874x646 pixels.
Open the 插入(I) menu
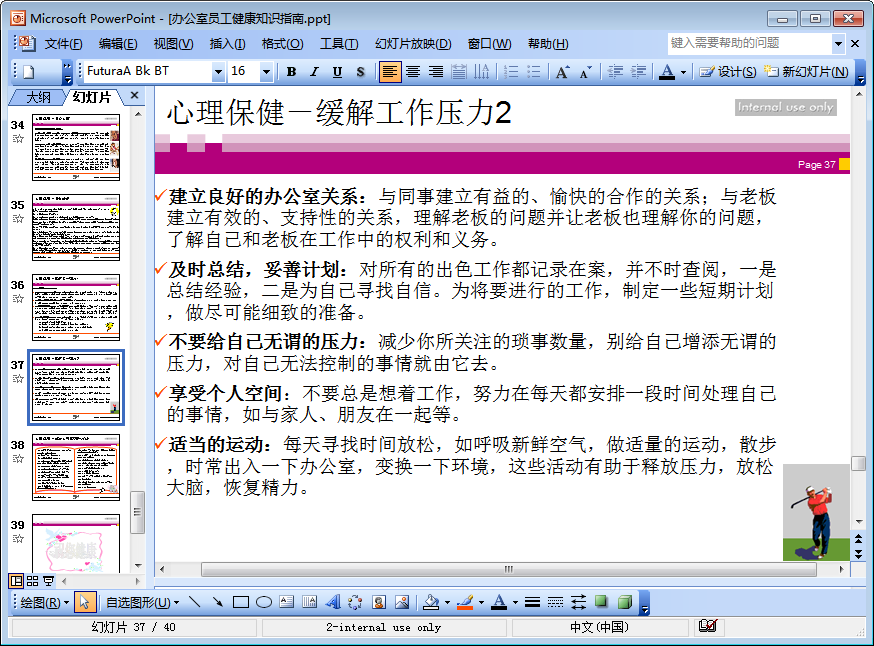[227, 43]
